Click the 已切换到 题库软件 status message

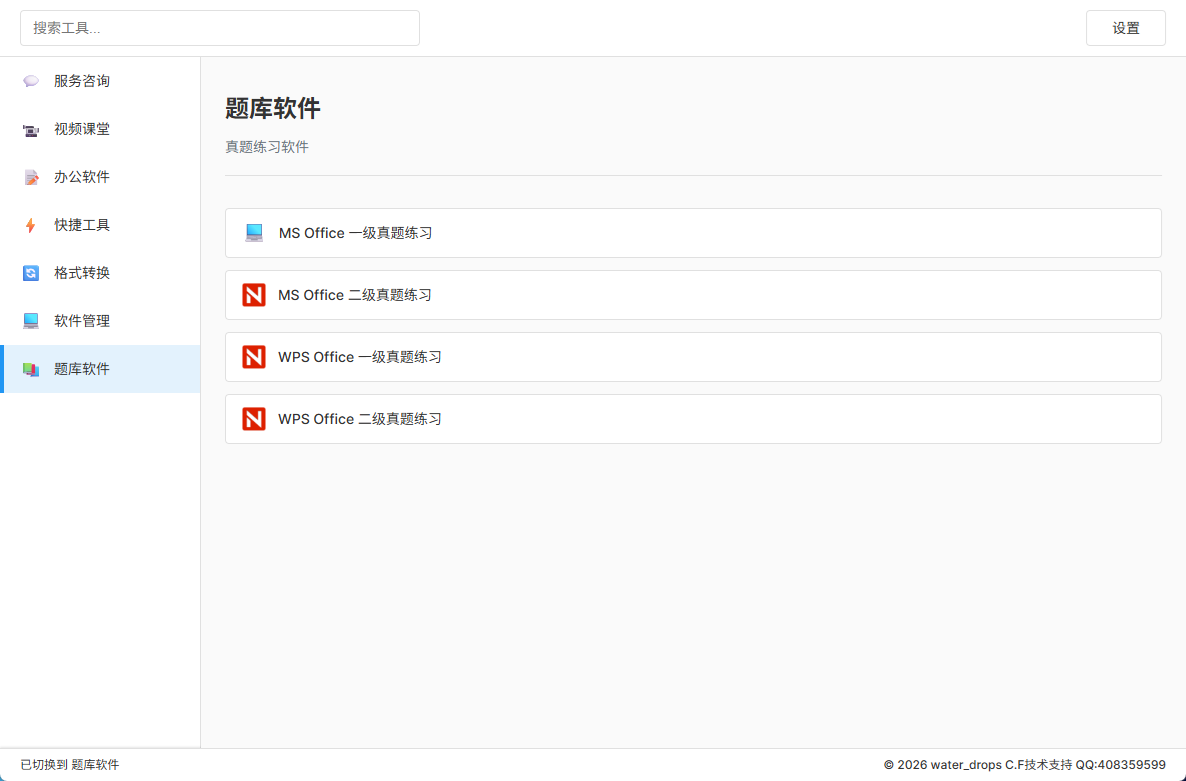(70, 765)
